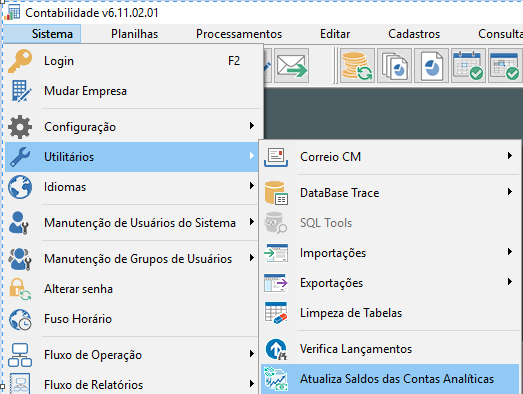This screenshot has width=523, height=394.
Task: Expand the Exportações submenu arrow
Action: [x=509, y=282]
